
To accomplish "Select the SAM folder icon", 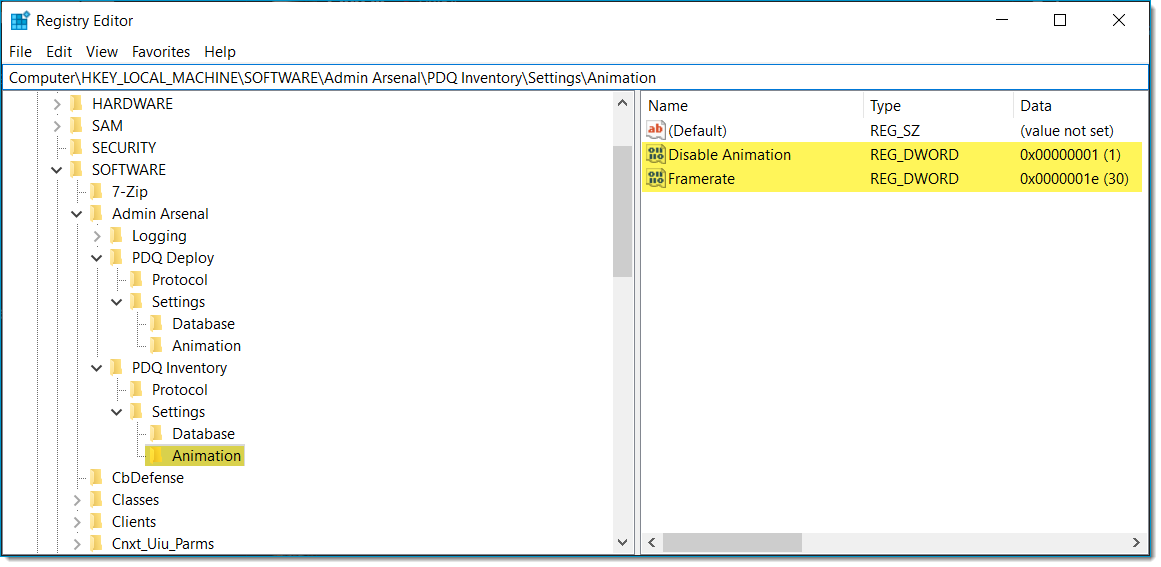I will (76, 126).
